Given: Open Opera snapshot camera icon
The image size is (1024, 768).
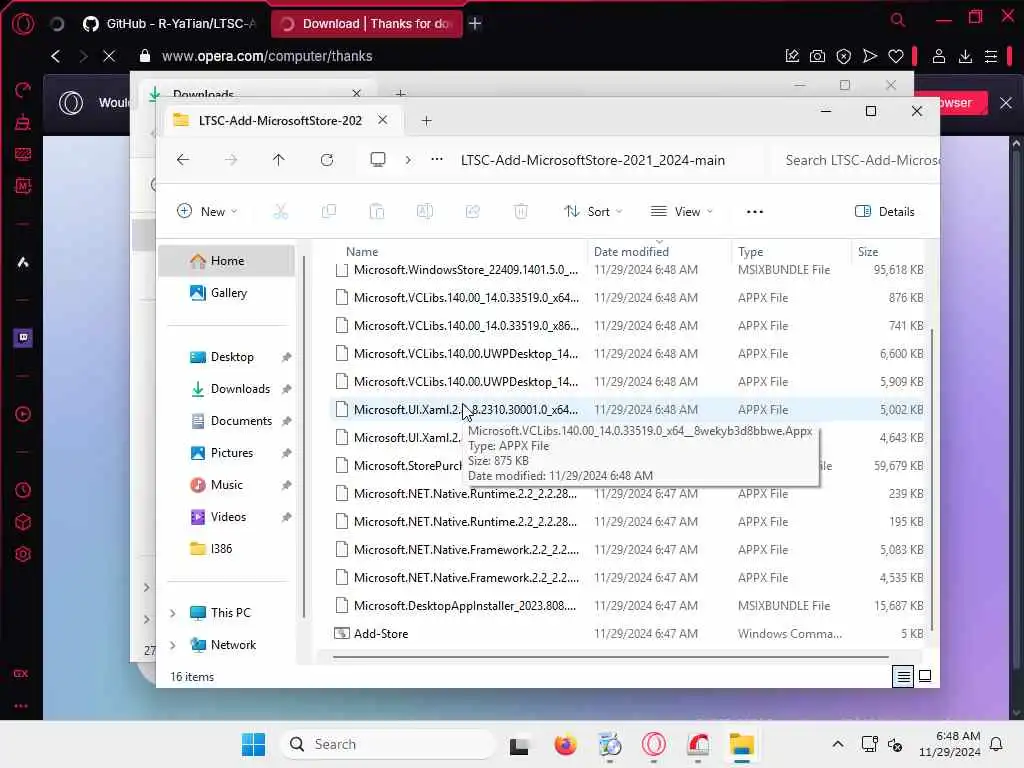Looking at the screenshot, I should tap(817, 56).
